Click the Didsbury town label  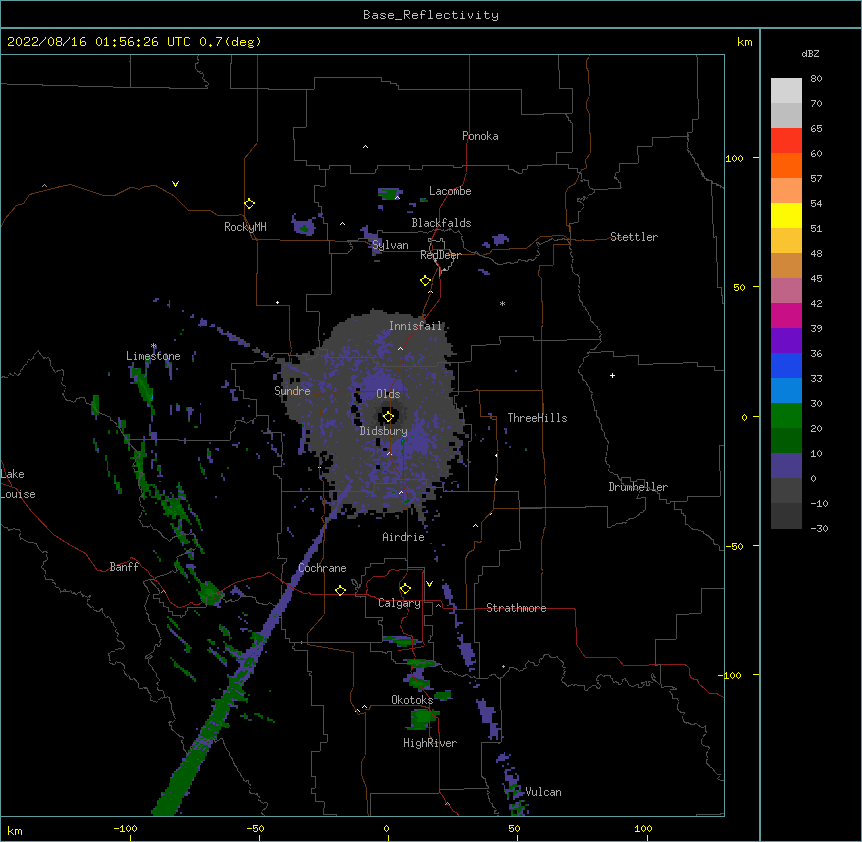(x=384, y=431)
